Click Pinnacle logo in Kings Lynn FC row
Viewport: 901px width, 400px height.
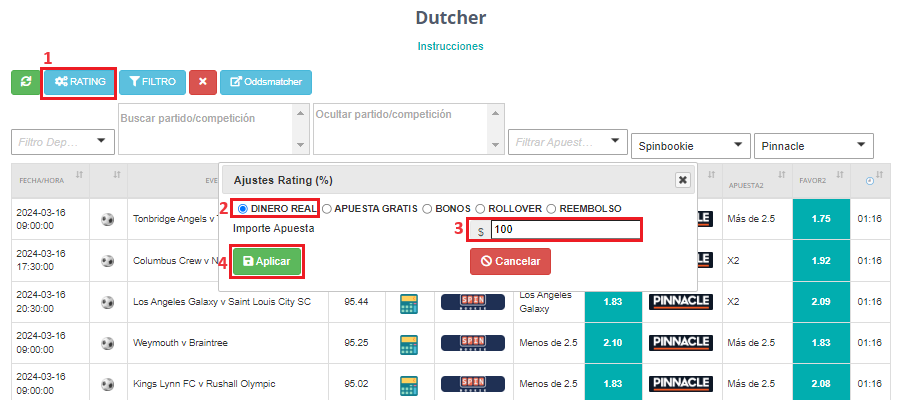[681, 384]
